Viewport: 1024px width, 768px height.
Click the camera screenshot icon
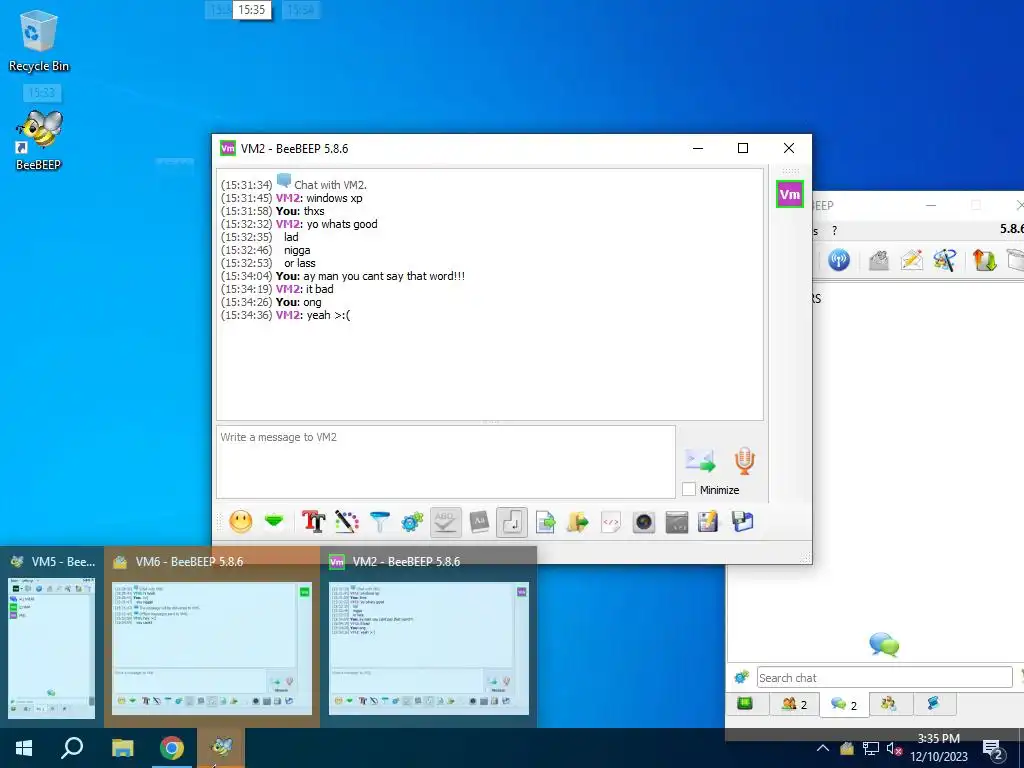click(x=644, y=522)
